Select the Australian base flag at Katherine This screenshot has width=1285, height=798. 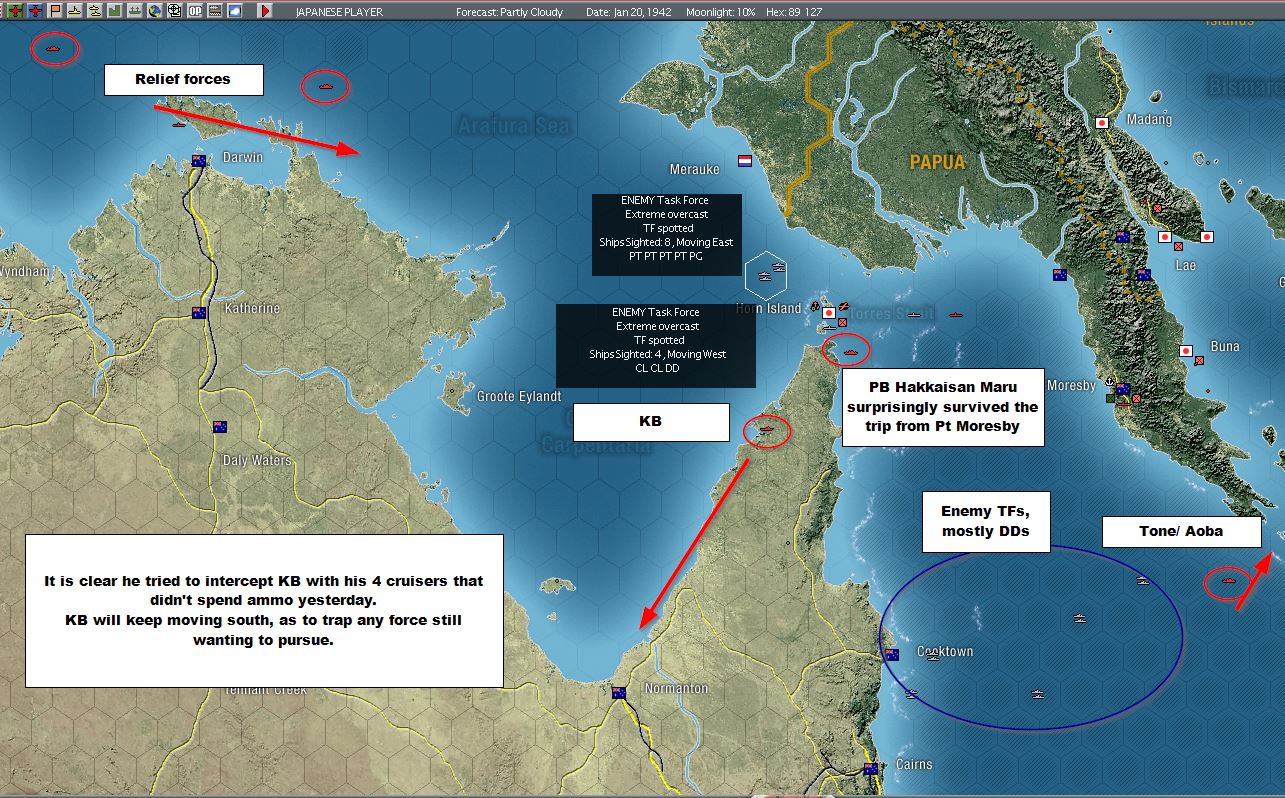click(199, 313)
